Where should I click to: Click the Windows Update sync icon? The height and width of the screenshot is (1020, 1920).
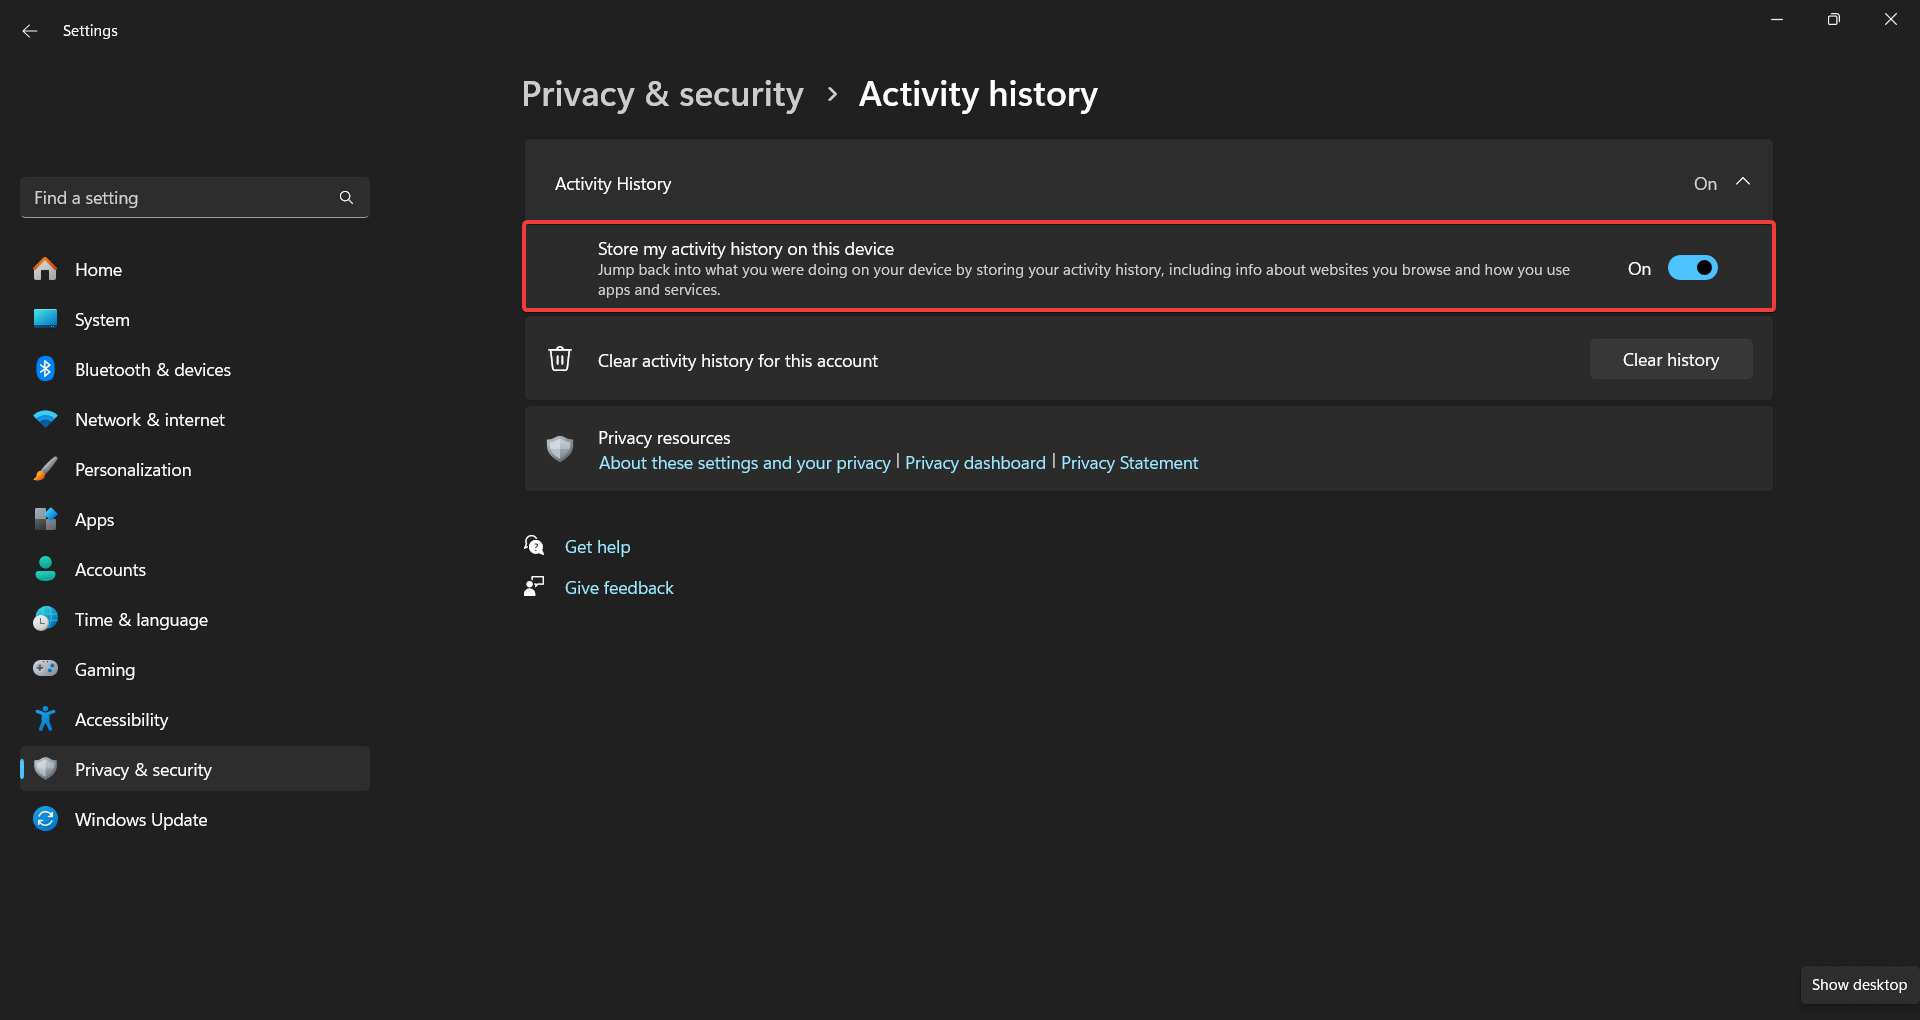pyautogui.click(x=45, y=819)
